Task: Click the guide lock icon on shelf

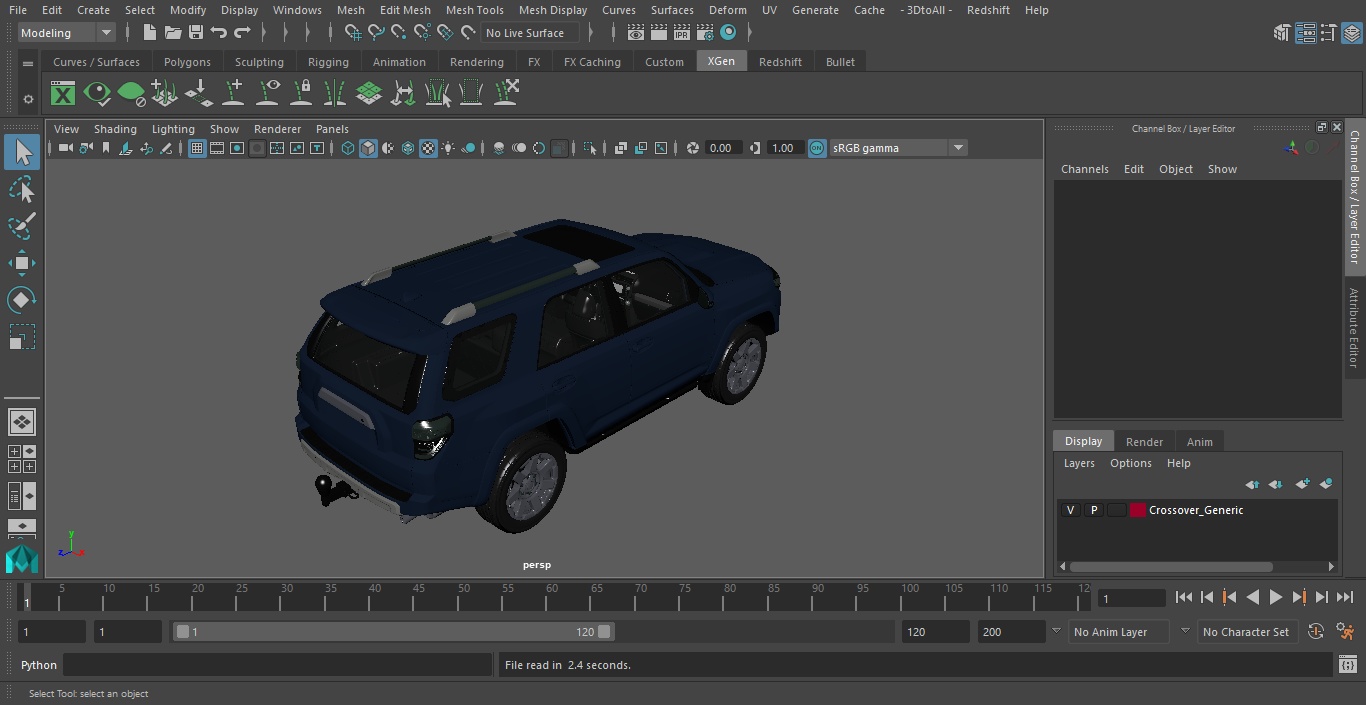Action: tap(301, 94)
